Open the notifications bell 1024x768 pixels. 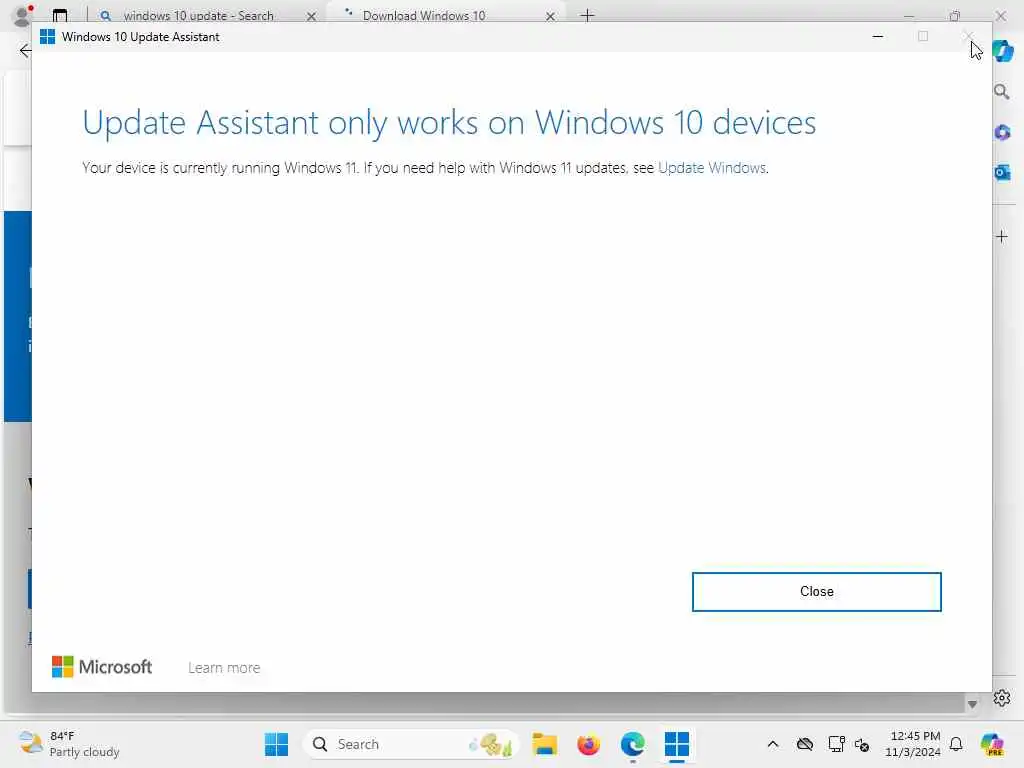(956, 744)
